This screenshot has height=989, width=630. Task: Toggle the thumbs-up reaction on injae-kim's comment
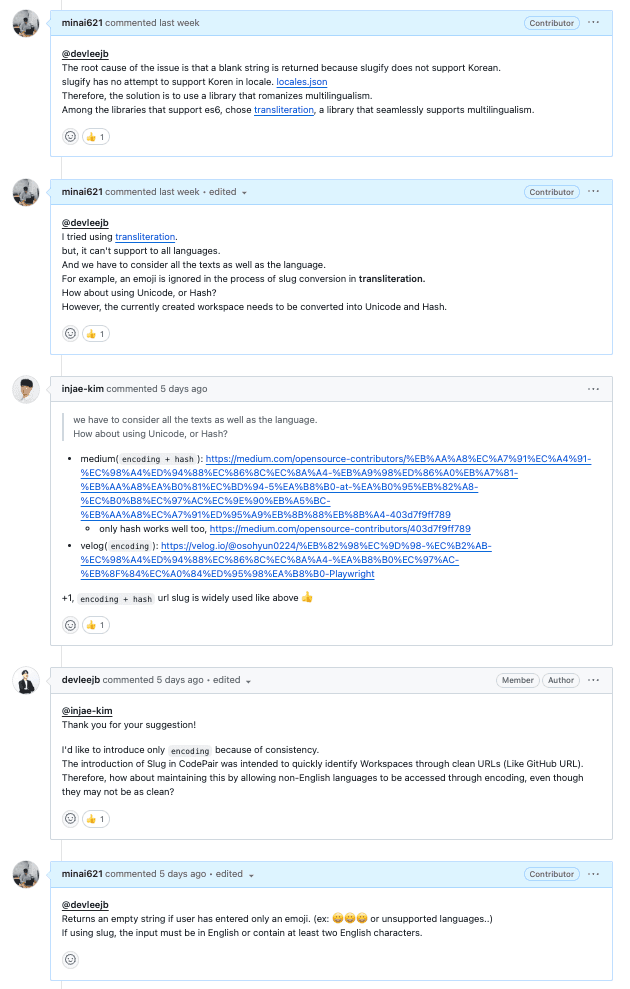tap(96, 624)
